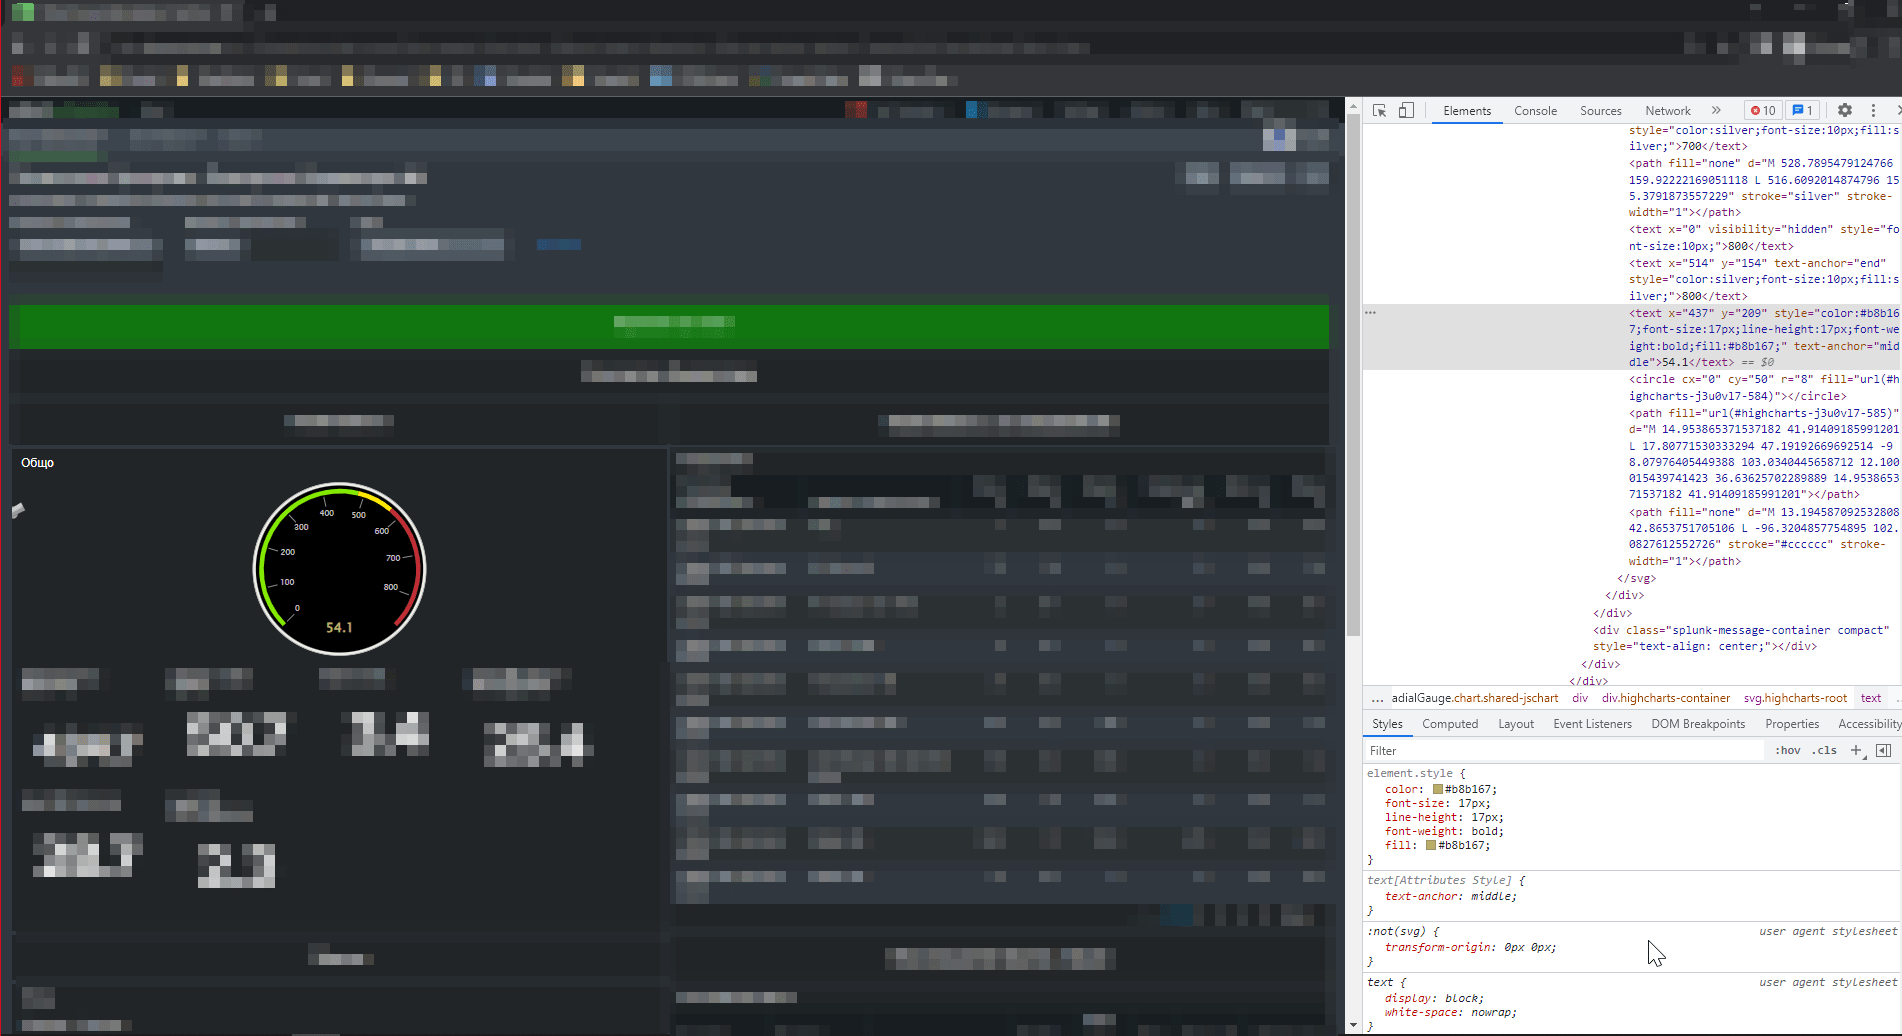Open the Computed styles tab

tap(1450, 723)
